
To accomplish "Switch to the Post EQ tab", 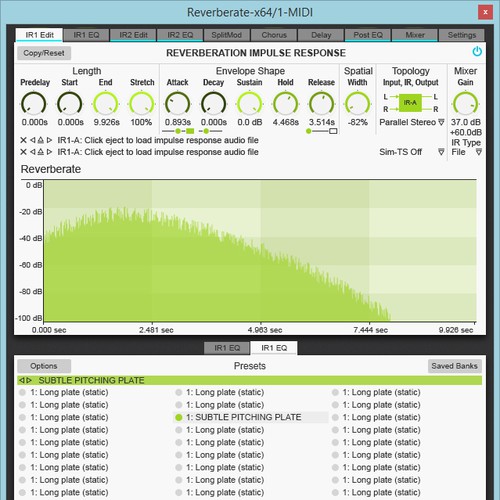I will point(368,35).
